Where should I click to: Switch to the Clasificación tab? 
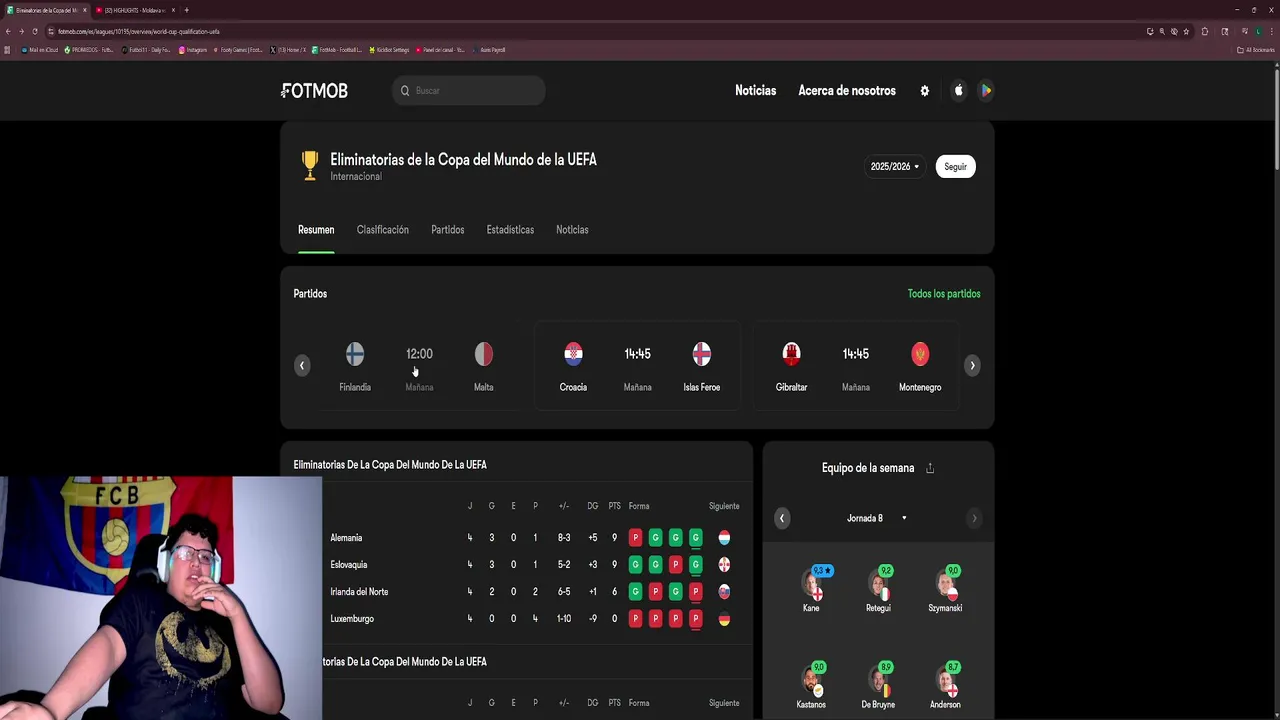pyautogui.click(x=383, y=230)
